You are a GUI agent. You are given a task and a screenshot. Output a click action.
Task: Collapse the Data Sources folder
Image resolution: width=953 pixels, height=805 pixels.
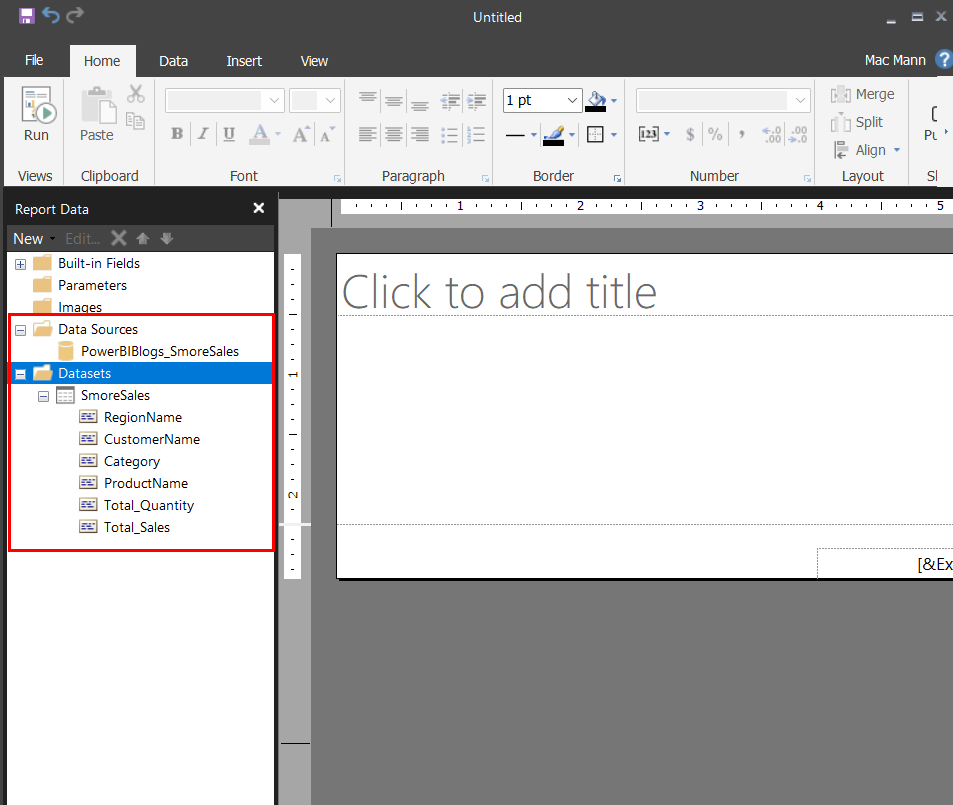pyautogui.click(x=21, y=330)
